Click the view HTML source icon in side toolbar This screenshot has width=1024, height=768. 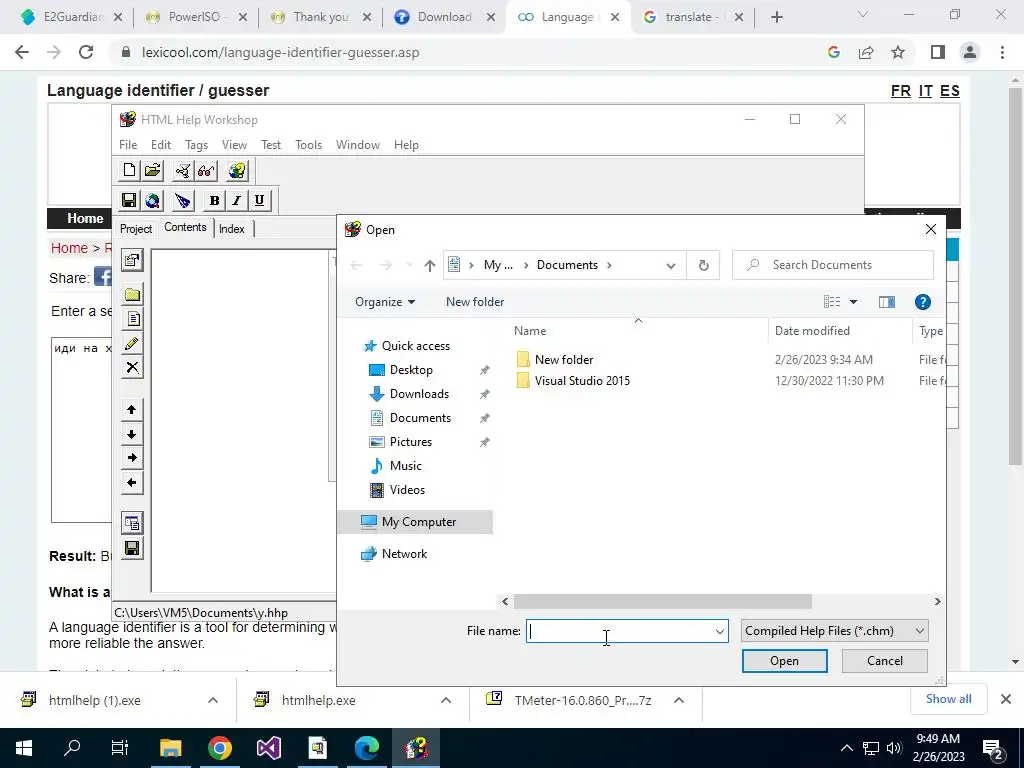point(132,523)
